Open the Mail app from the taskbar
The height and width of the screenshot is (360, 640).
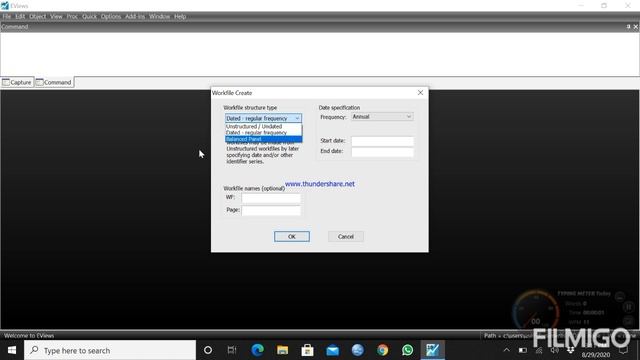point(333,350)
